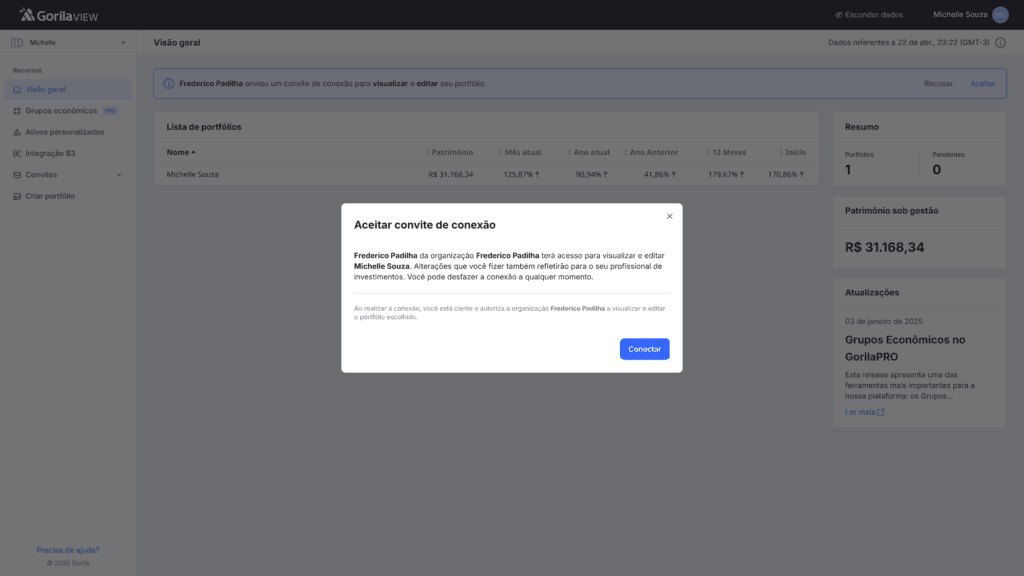Click the Ativos personalizados sidebar icon
Viewport: 1024px width, 576px height.
point(17,132)
